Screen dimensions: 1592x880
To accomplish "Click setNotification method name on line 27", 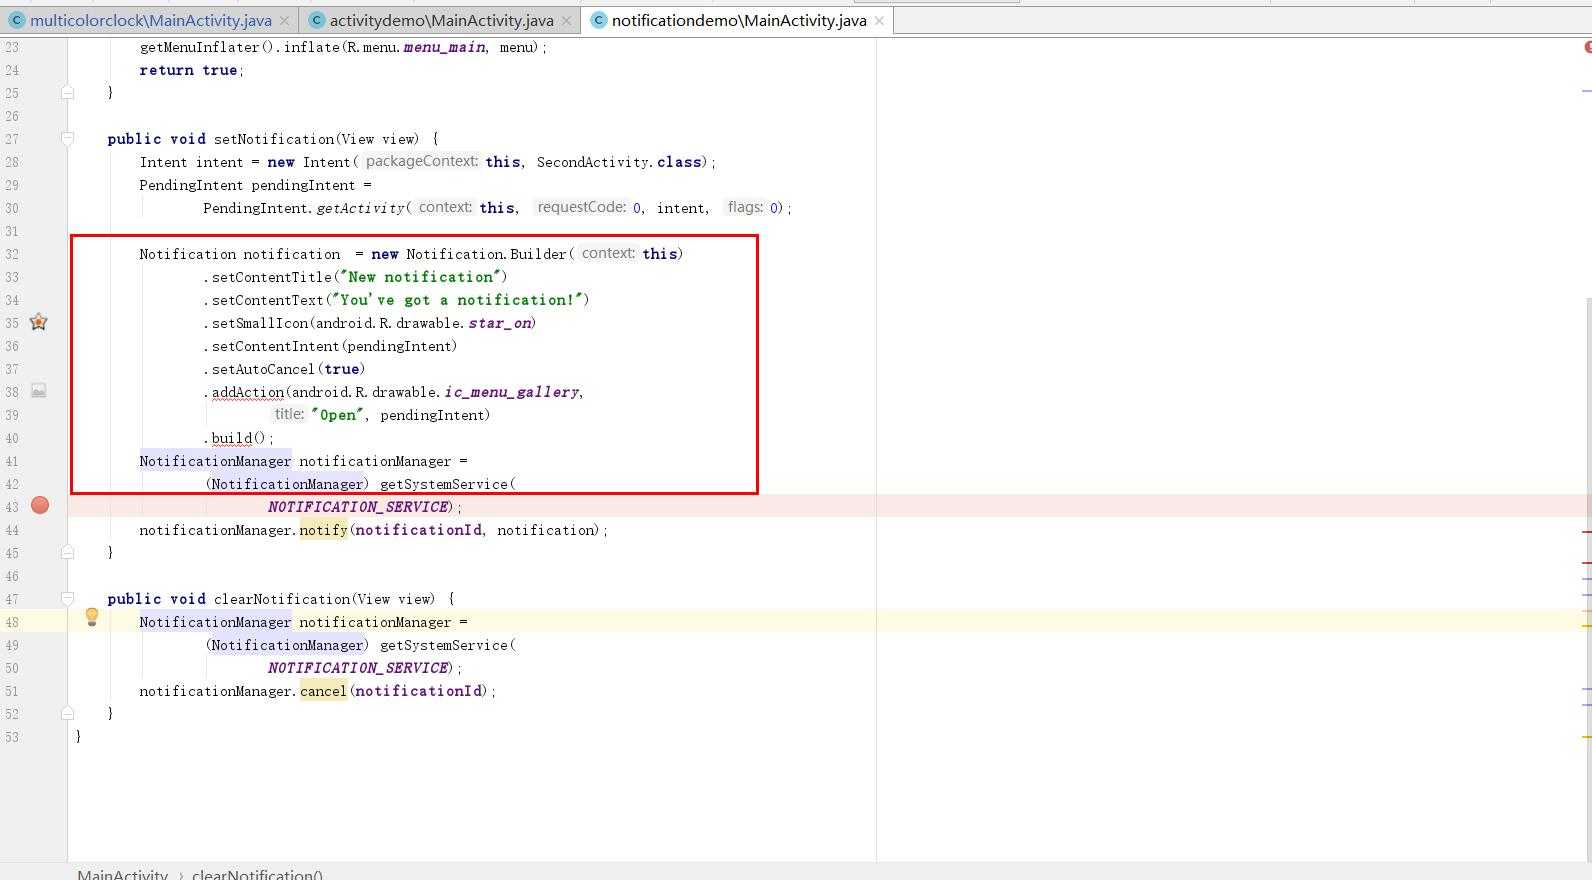I will [274, 139].
